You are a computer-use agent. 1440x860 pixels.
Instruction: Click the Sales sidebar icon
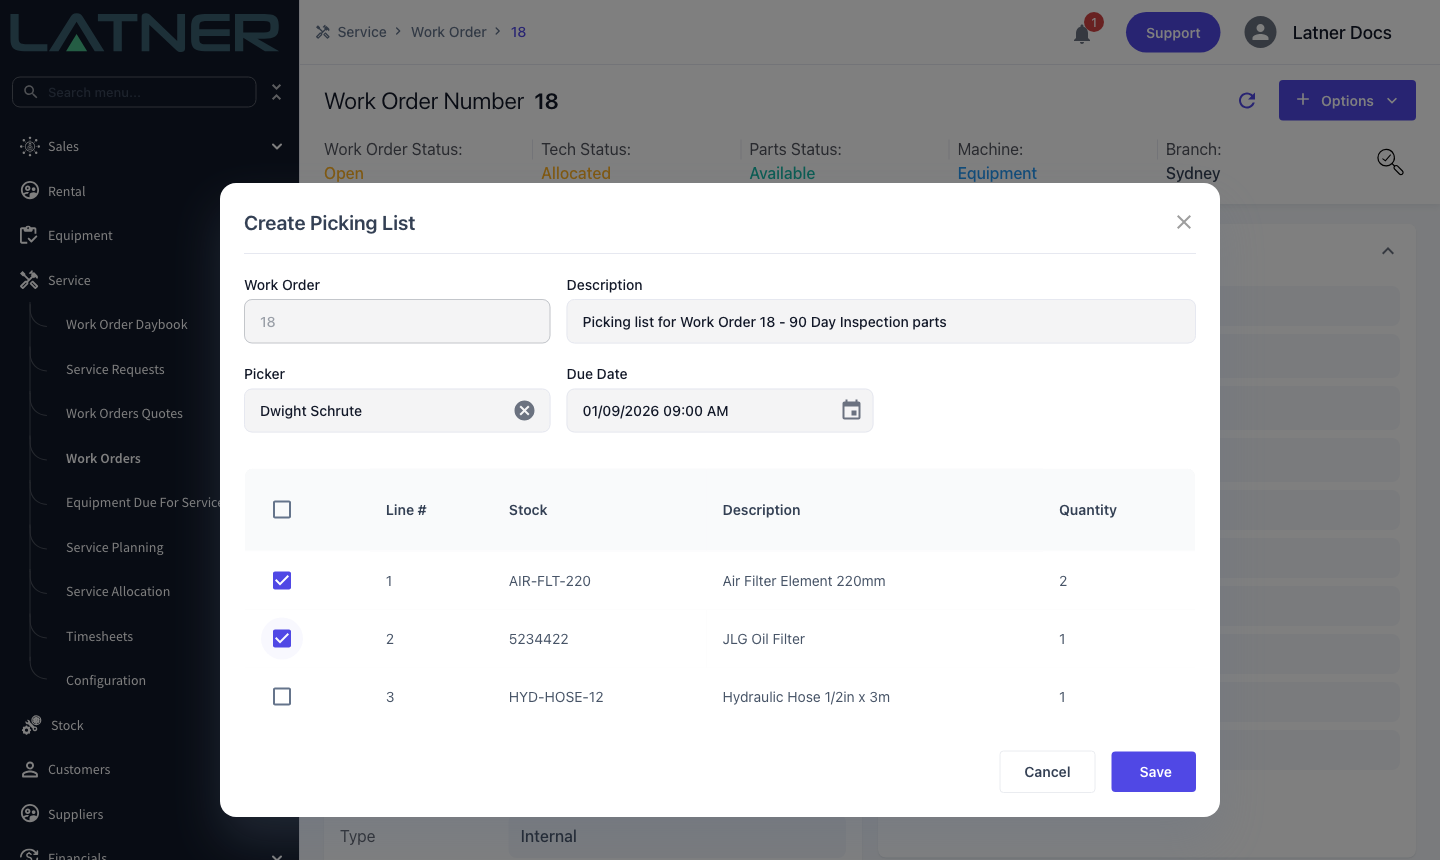tap(30, 146)
